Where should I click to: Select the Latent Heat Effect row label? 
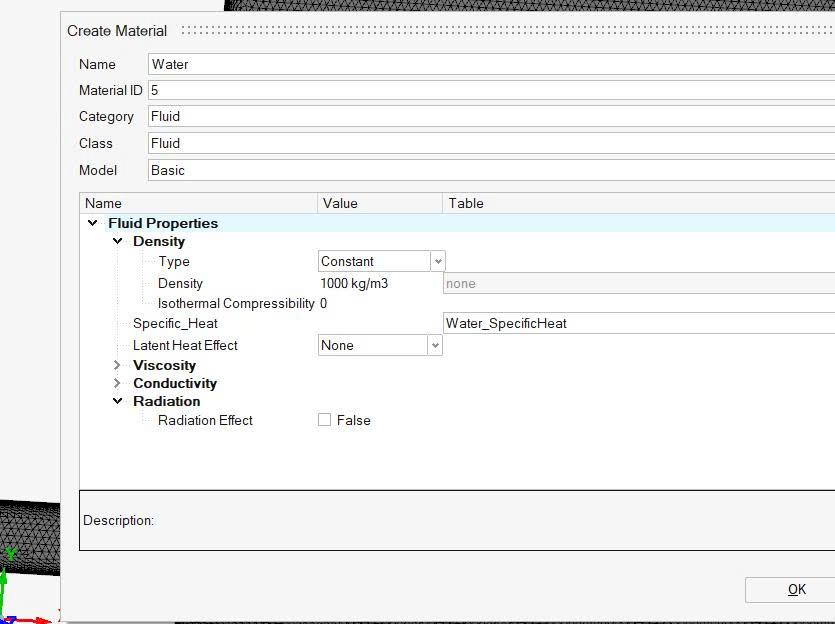coord(185,345)
